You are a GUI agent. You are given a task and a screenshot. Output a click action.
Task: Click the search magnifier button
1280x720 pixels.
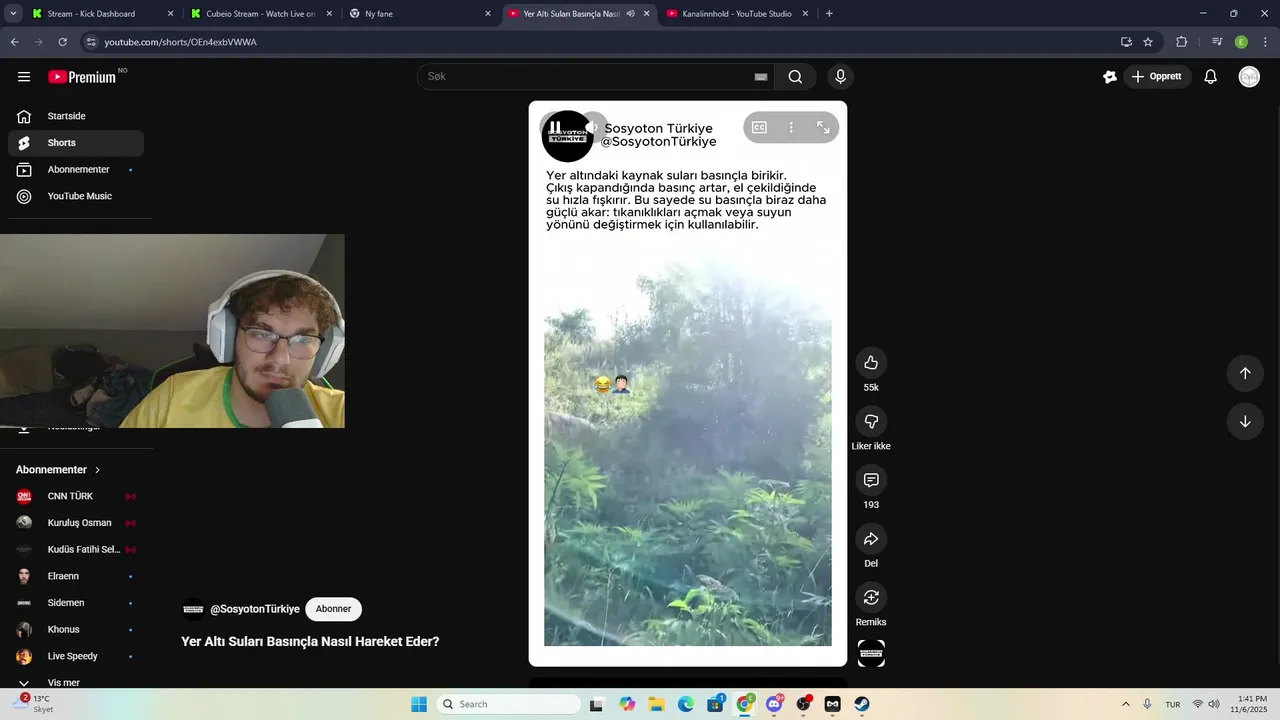point(795,77)
